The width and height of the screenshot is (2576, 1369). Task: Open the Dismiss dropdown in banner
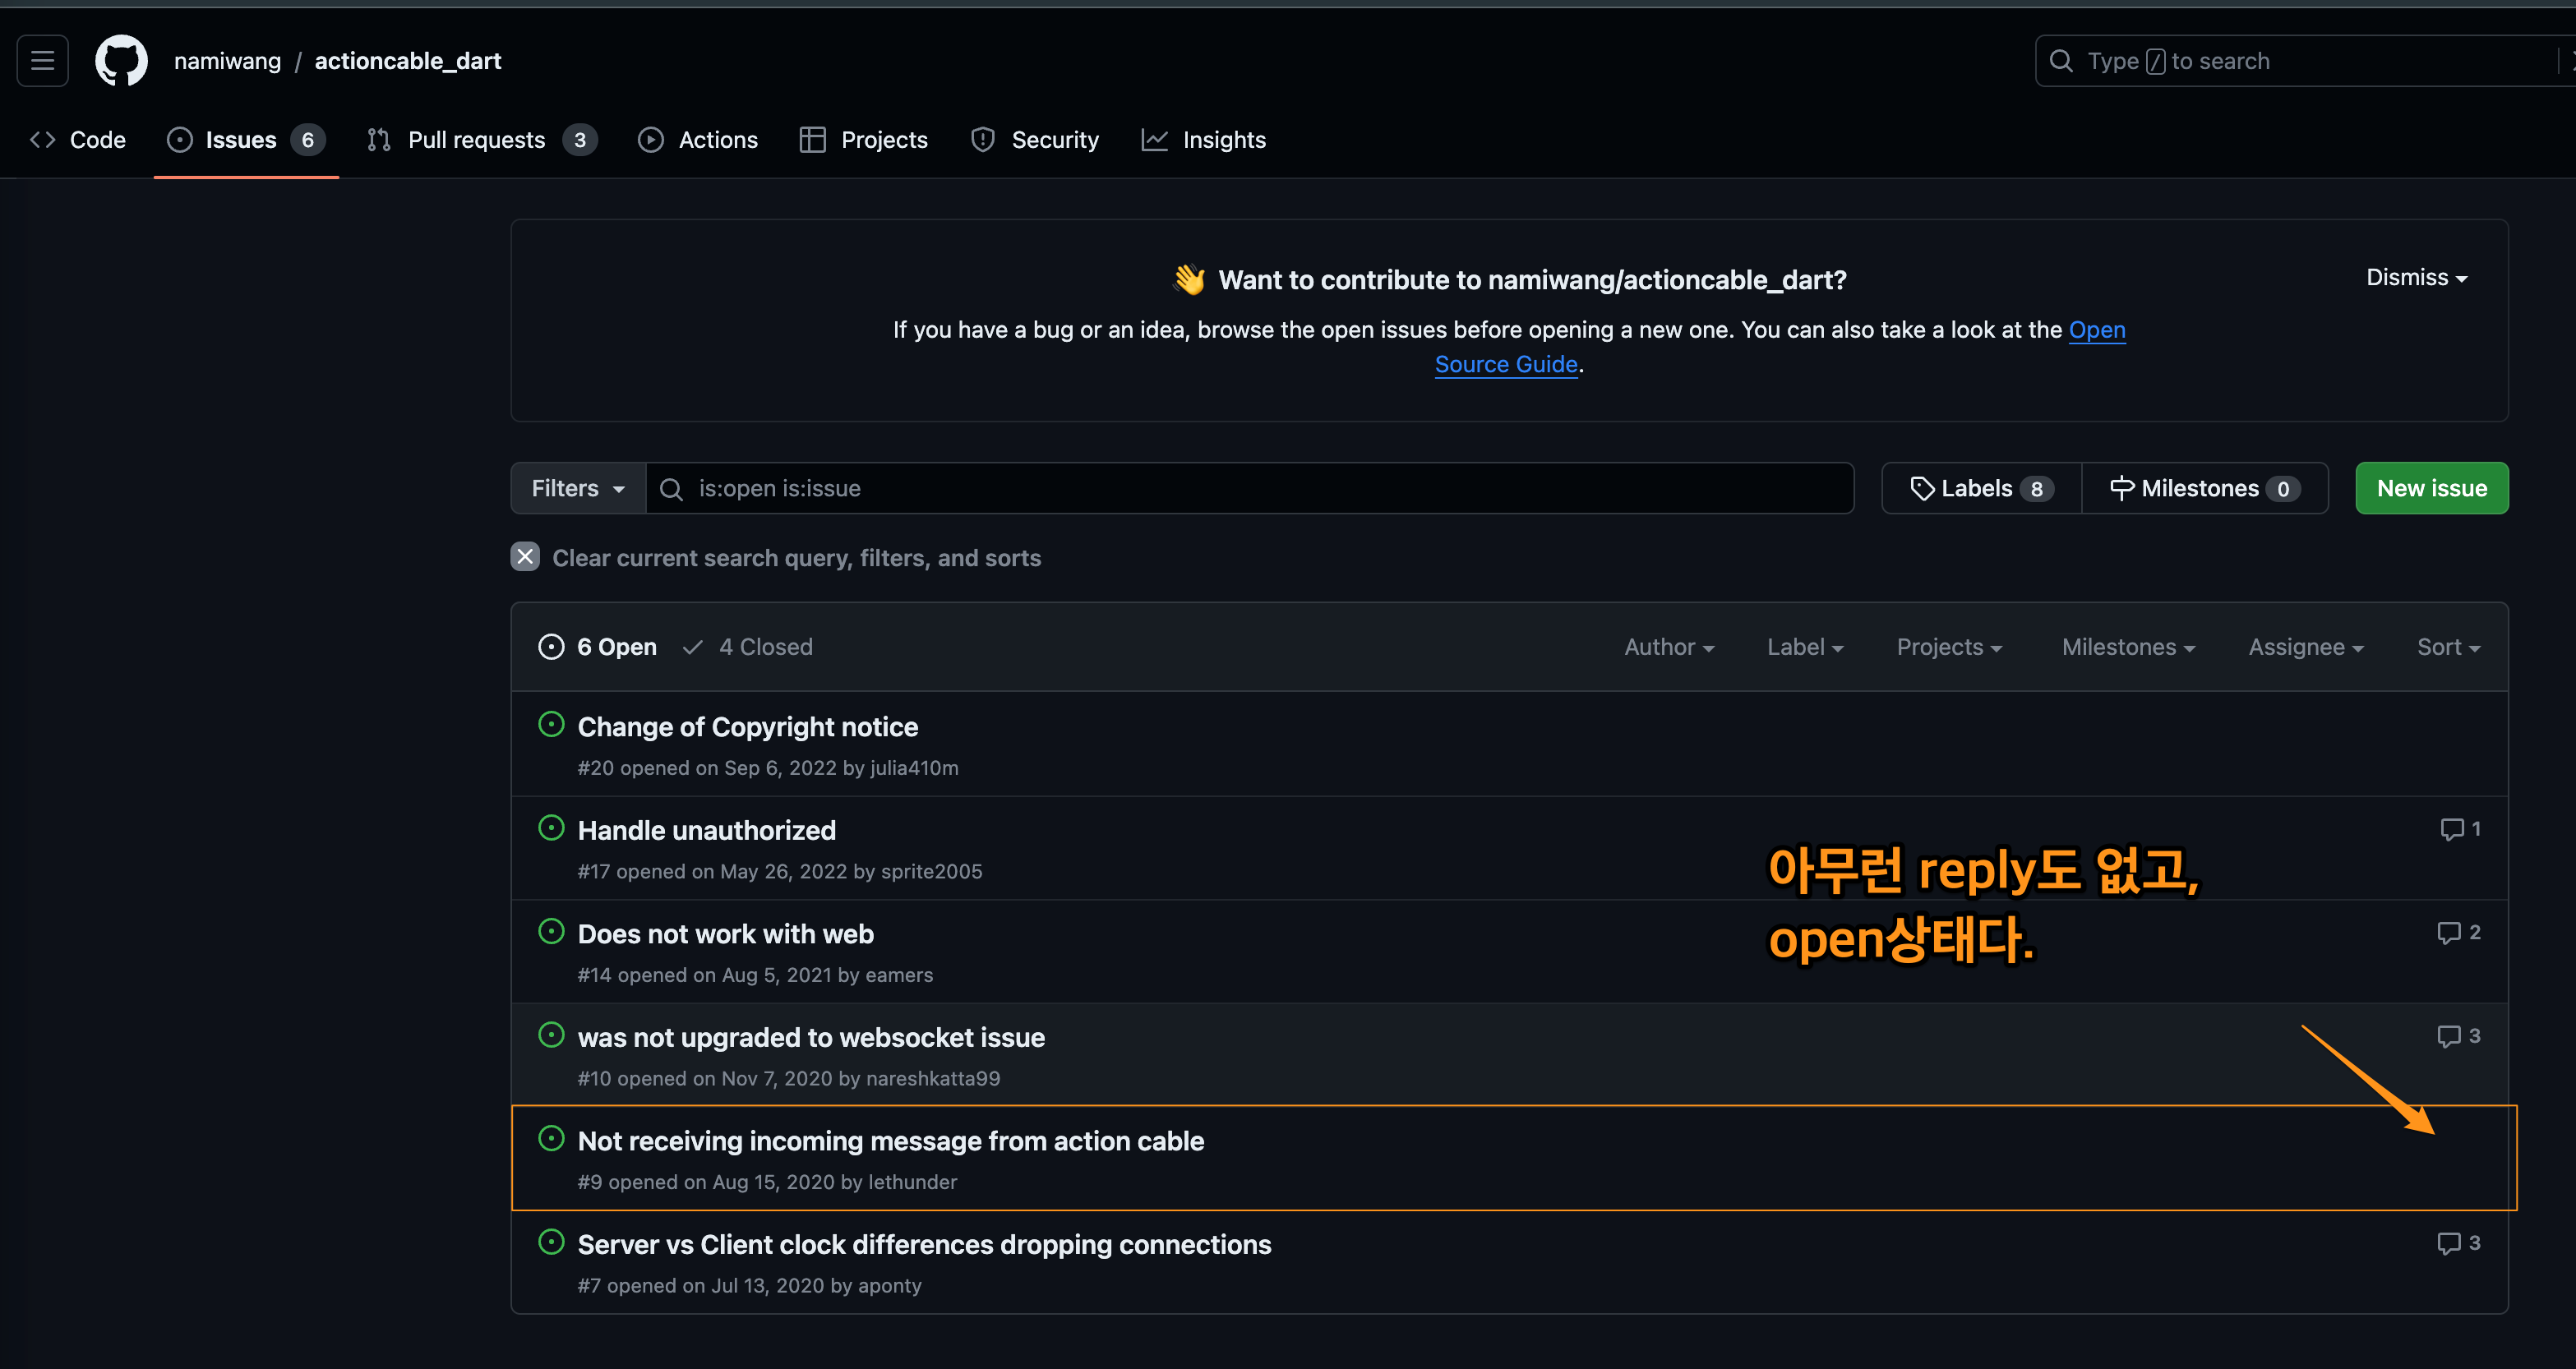coord(2415,277)
